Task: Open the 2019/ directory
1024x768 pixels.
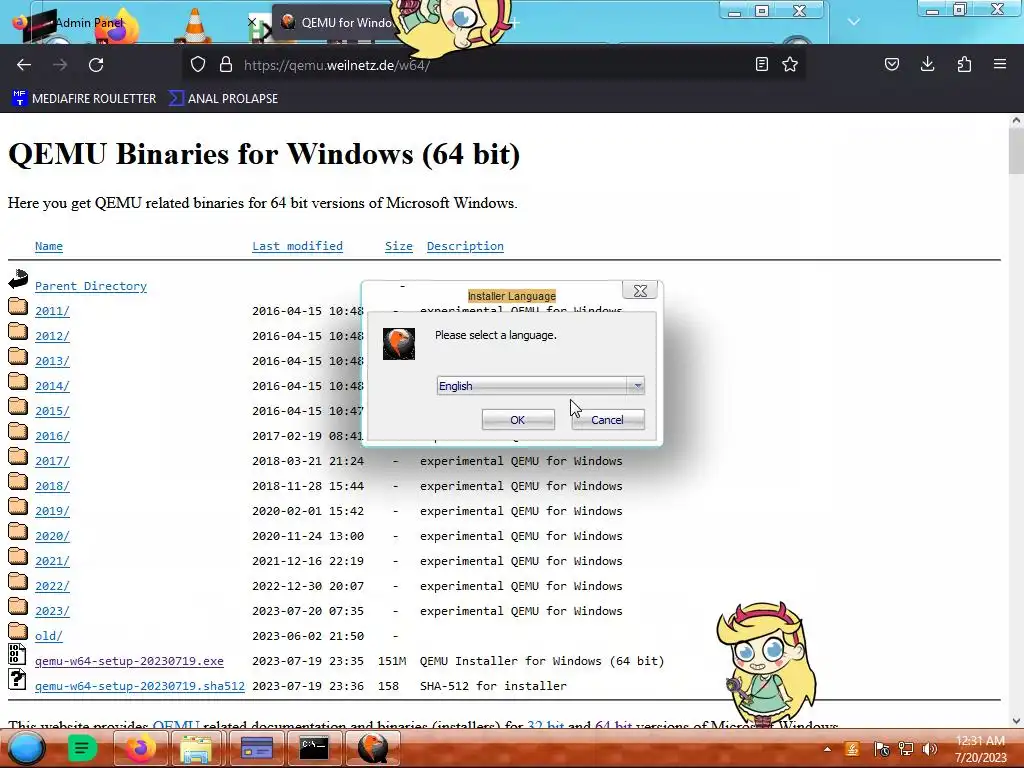Action: pyautogui.click(x=52, y=511)
